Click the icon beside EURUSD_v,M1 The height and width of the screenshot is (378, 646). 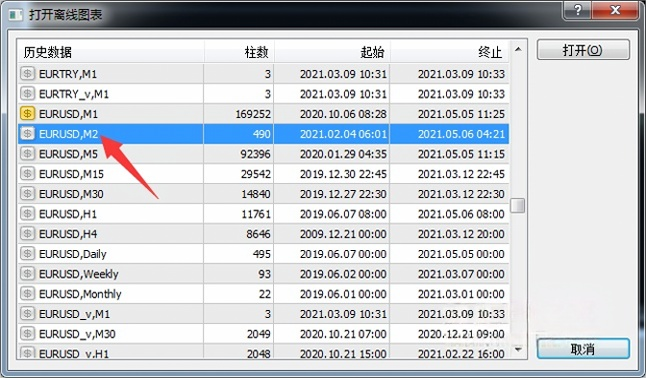[28, 314]
